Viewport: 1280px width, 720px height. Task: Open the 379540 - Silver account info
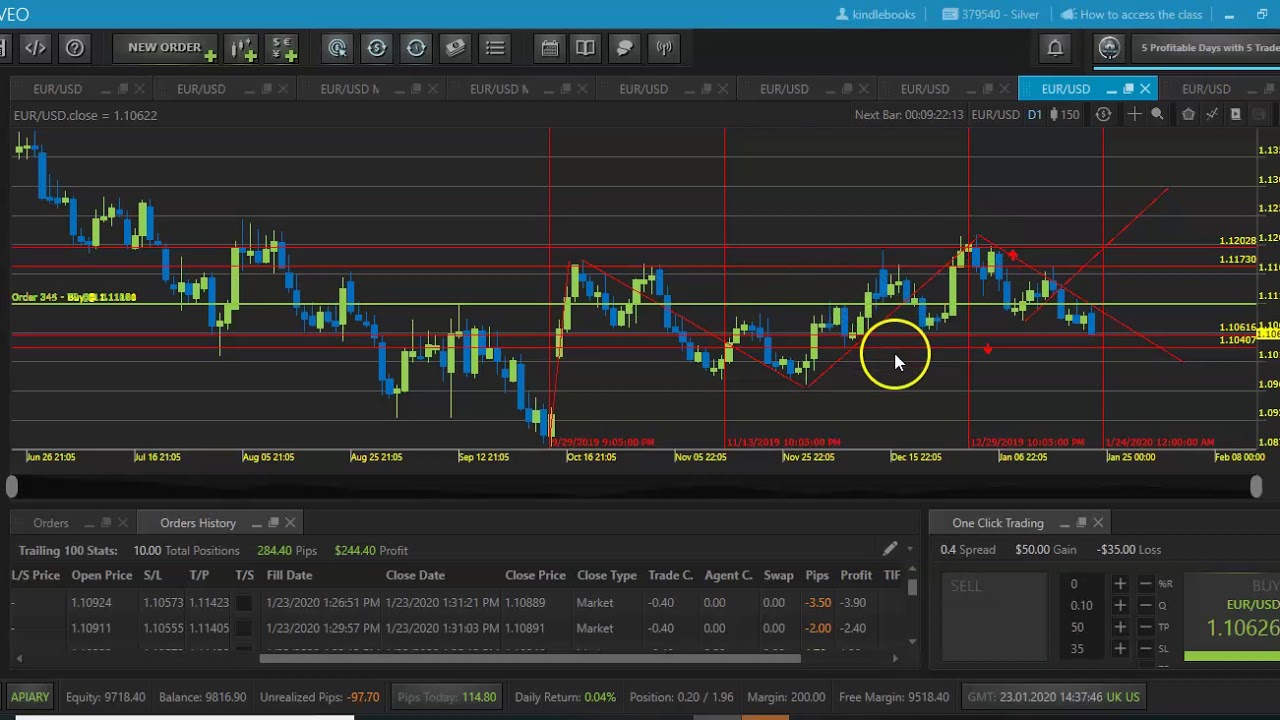coord(990,14)
